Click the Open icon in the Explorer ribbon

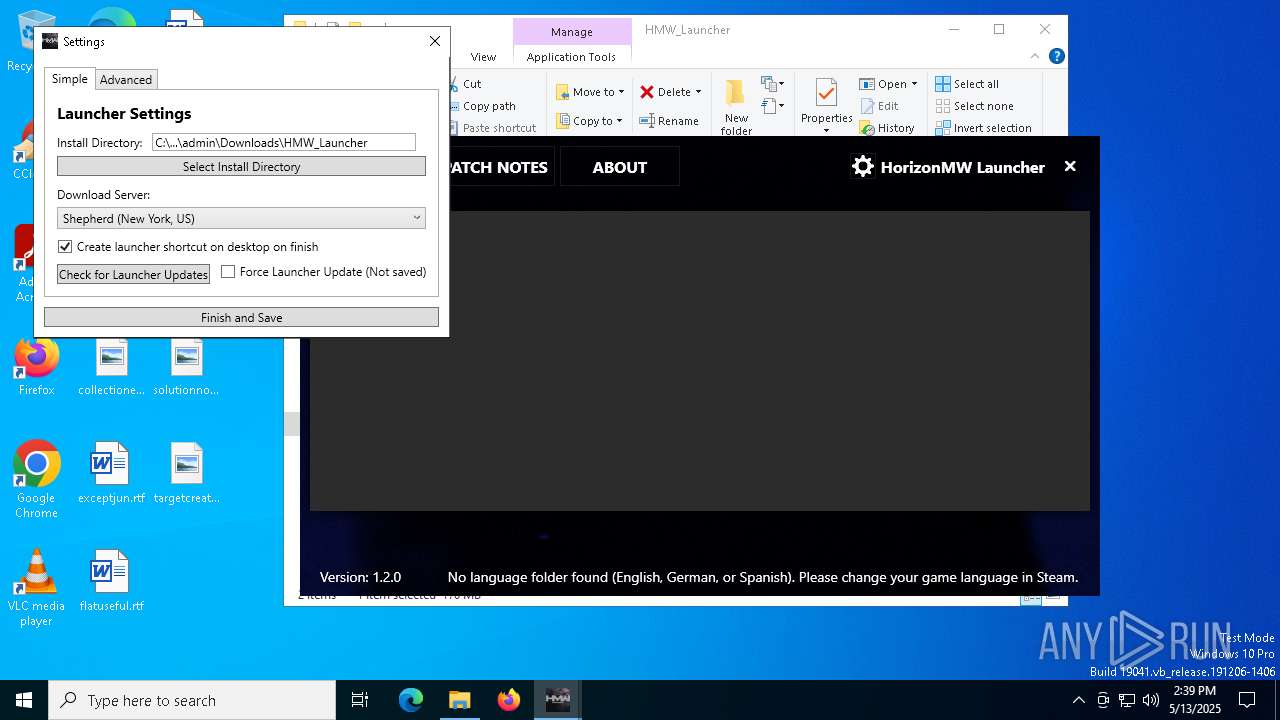tap(867, 84)
